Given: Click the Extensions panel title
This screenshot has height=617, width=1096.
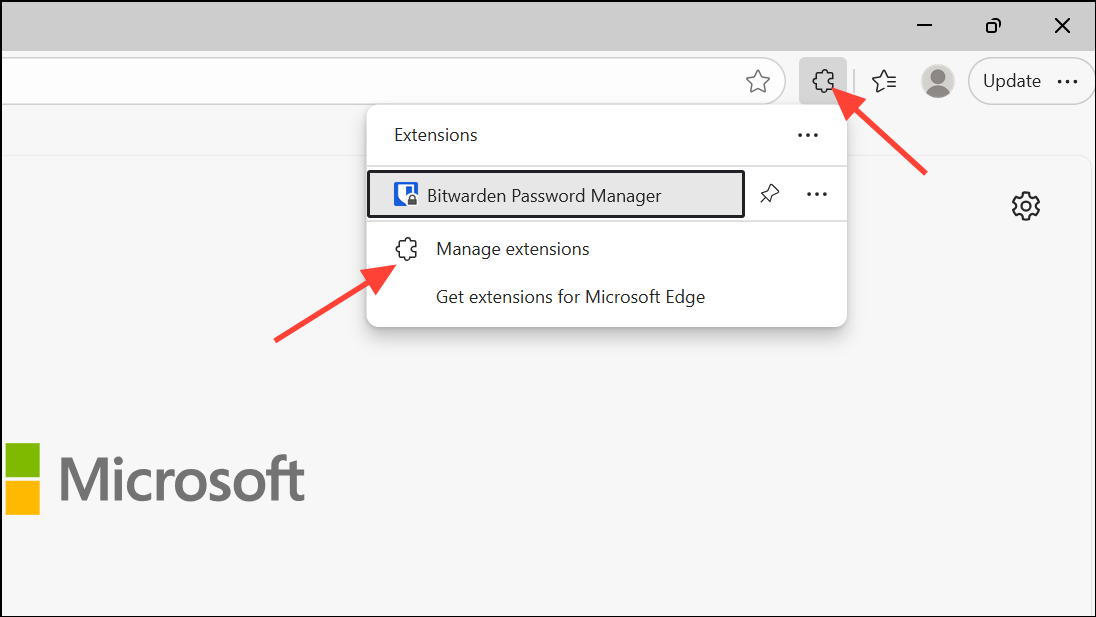Looking at the screenshot, I should click(435, 134).
